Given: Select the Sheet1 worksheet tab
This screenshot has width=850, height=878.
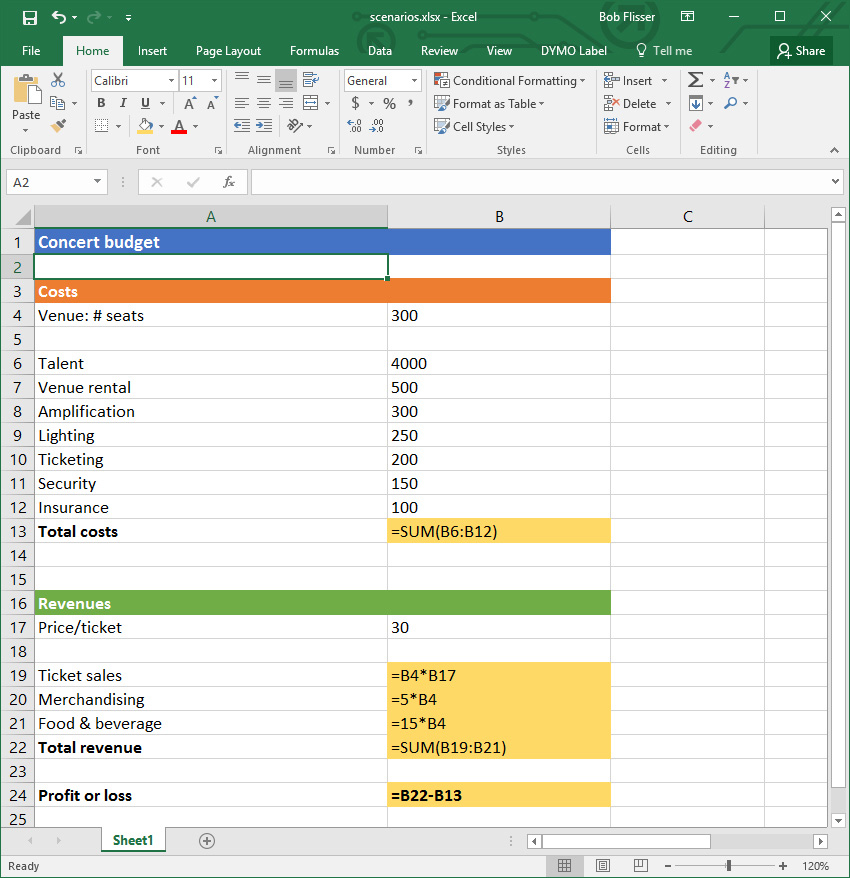Looking at the screenshot, I should tap(133, 840).
